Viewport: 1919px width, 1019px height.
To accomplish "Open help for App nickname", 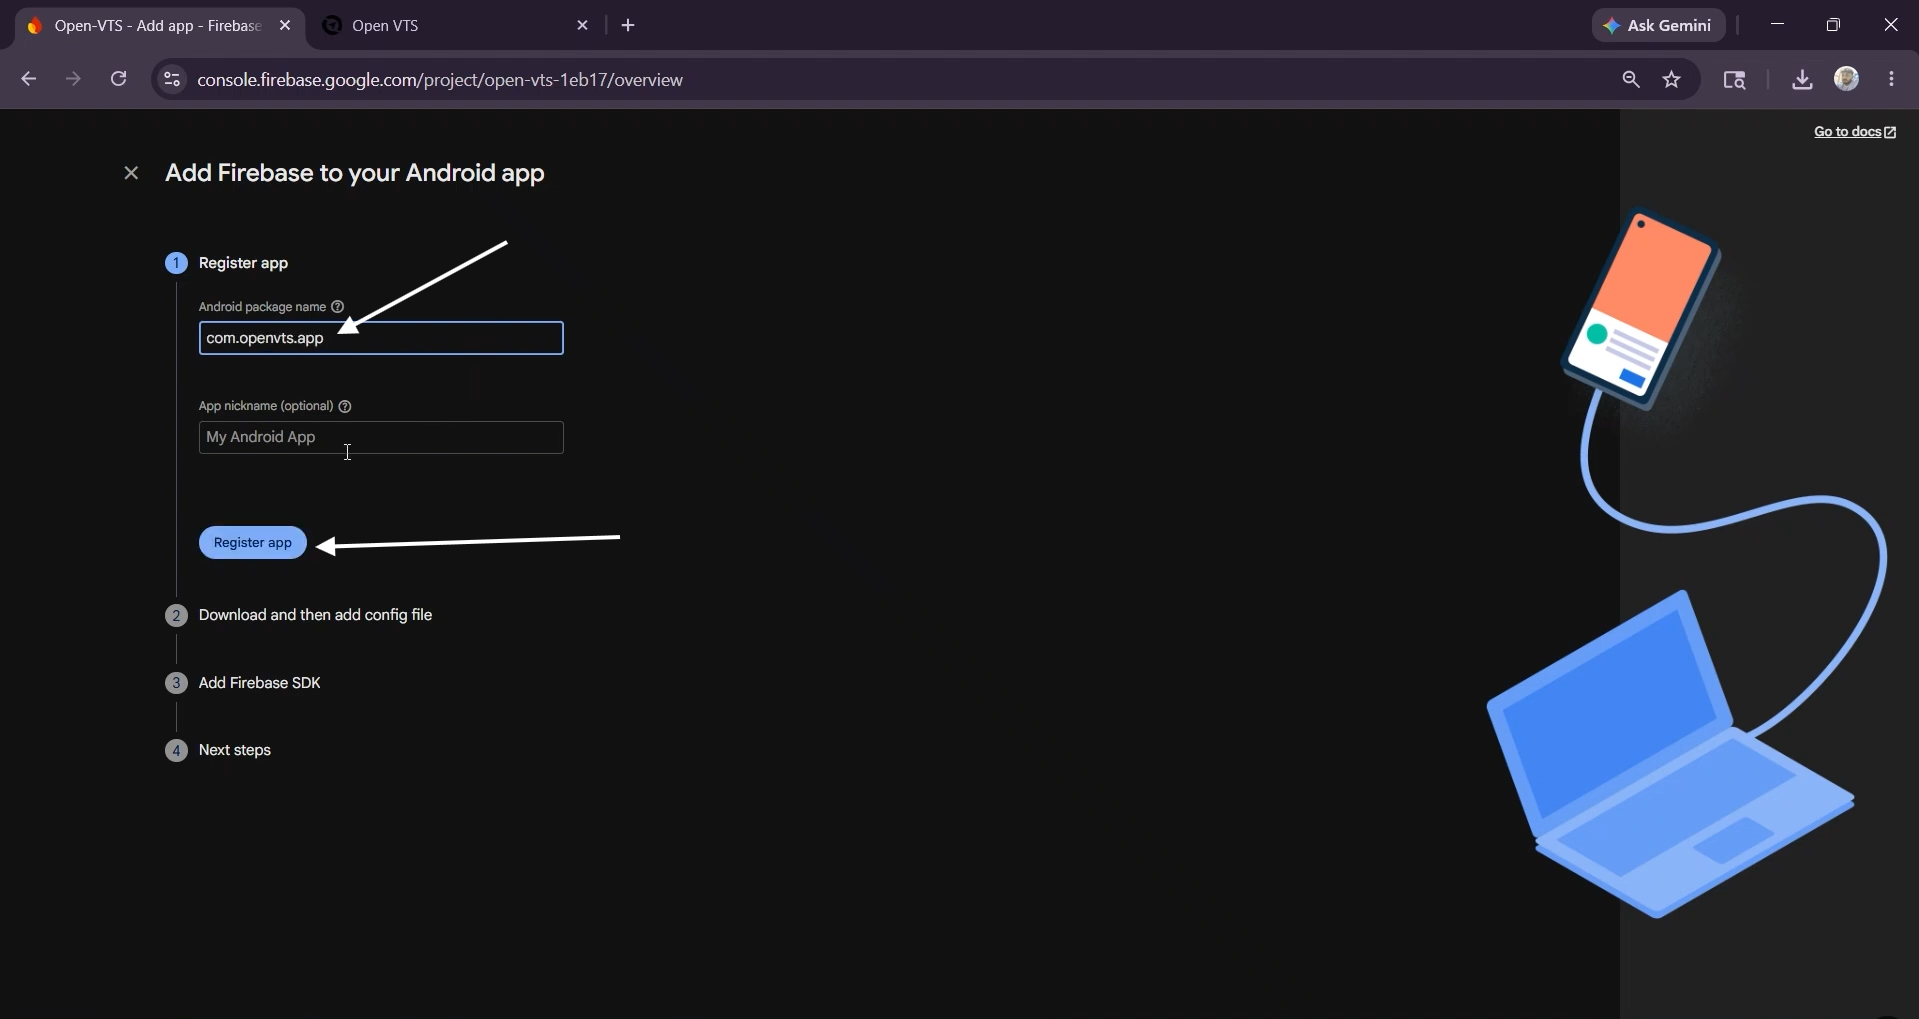I will click(x=345, y=406).
